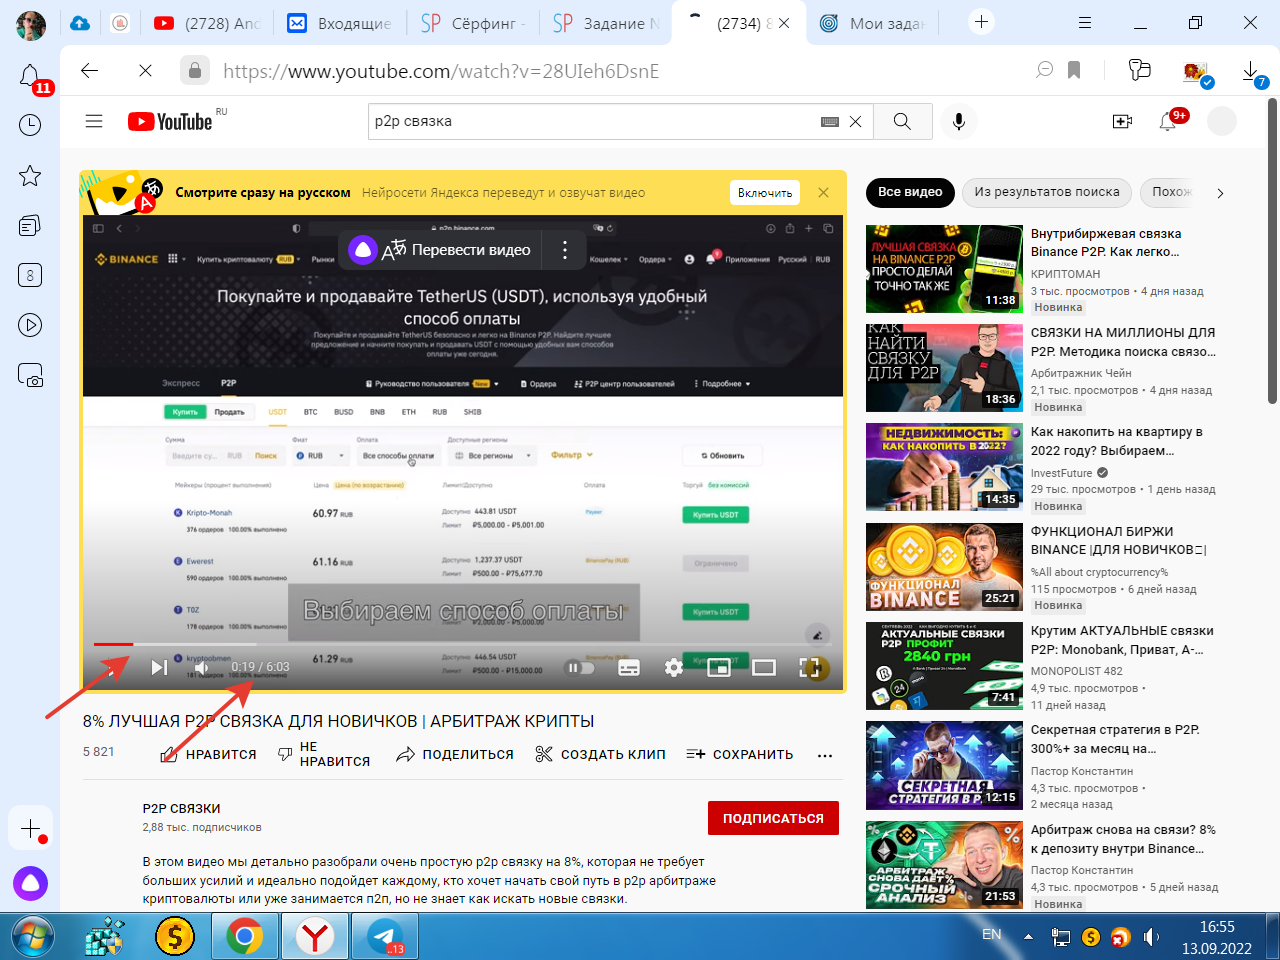Open the on-screen keyboard in search box
The image size is (1280, 960).
click(830, 122)
